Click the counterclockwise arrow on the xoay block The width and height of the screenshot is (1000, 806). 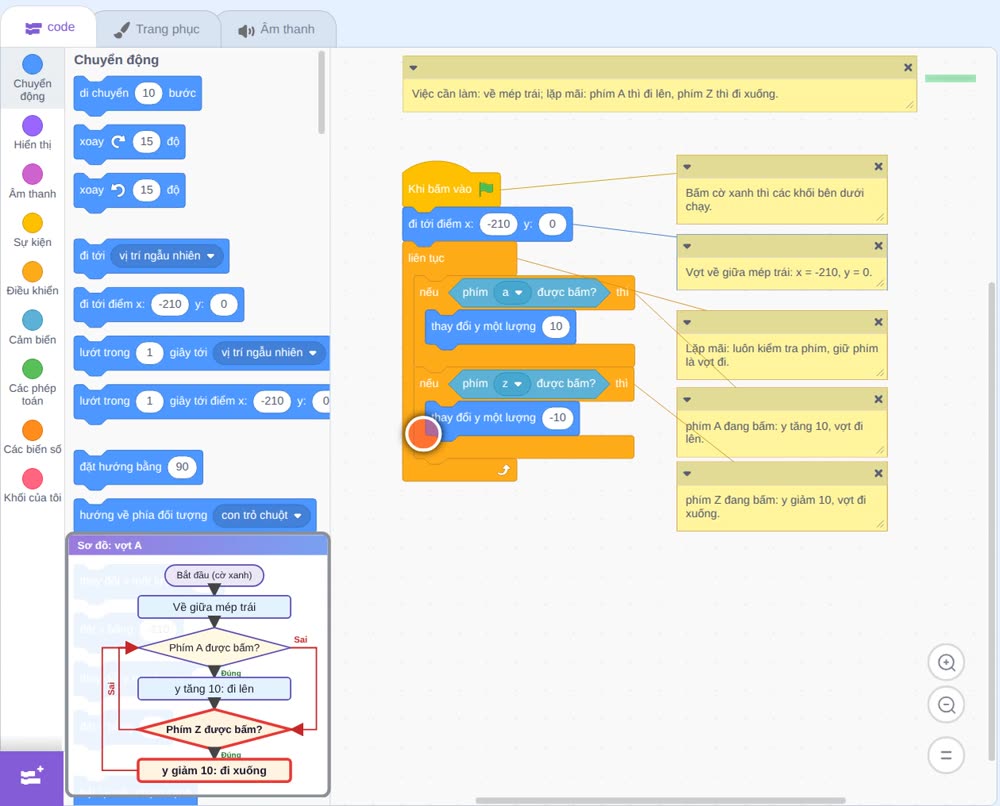[x=118, y=189]
